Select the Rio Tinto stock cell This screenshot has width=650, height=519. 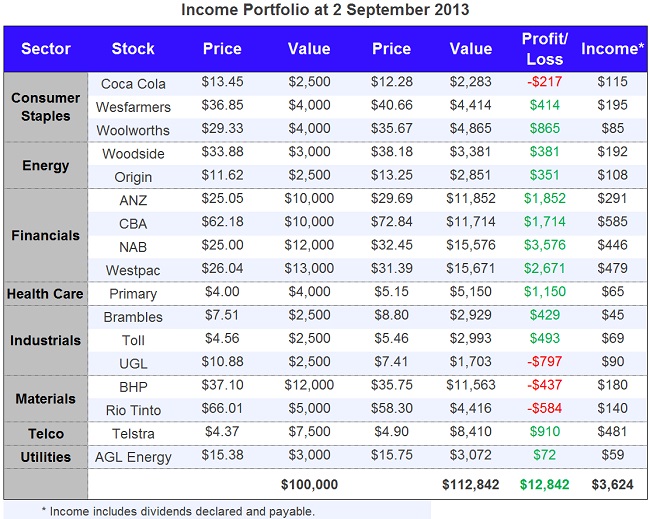click(x=133, y=409)
